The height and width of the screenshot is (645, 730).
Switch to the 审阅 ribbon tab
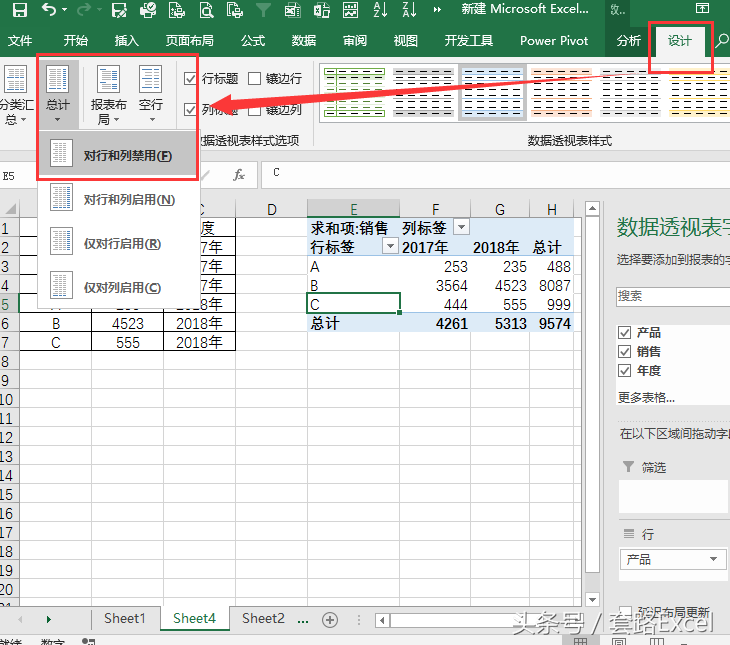355,41
